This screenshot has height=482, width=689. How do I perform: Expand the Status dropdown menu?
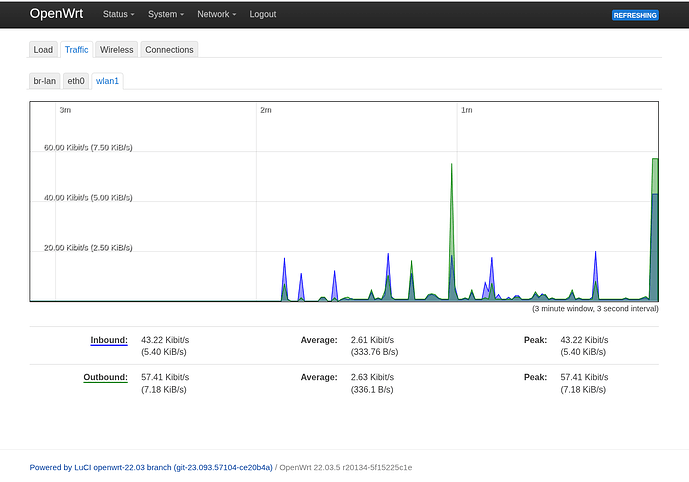[x=118, y=15]
